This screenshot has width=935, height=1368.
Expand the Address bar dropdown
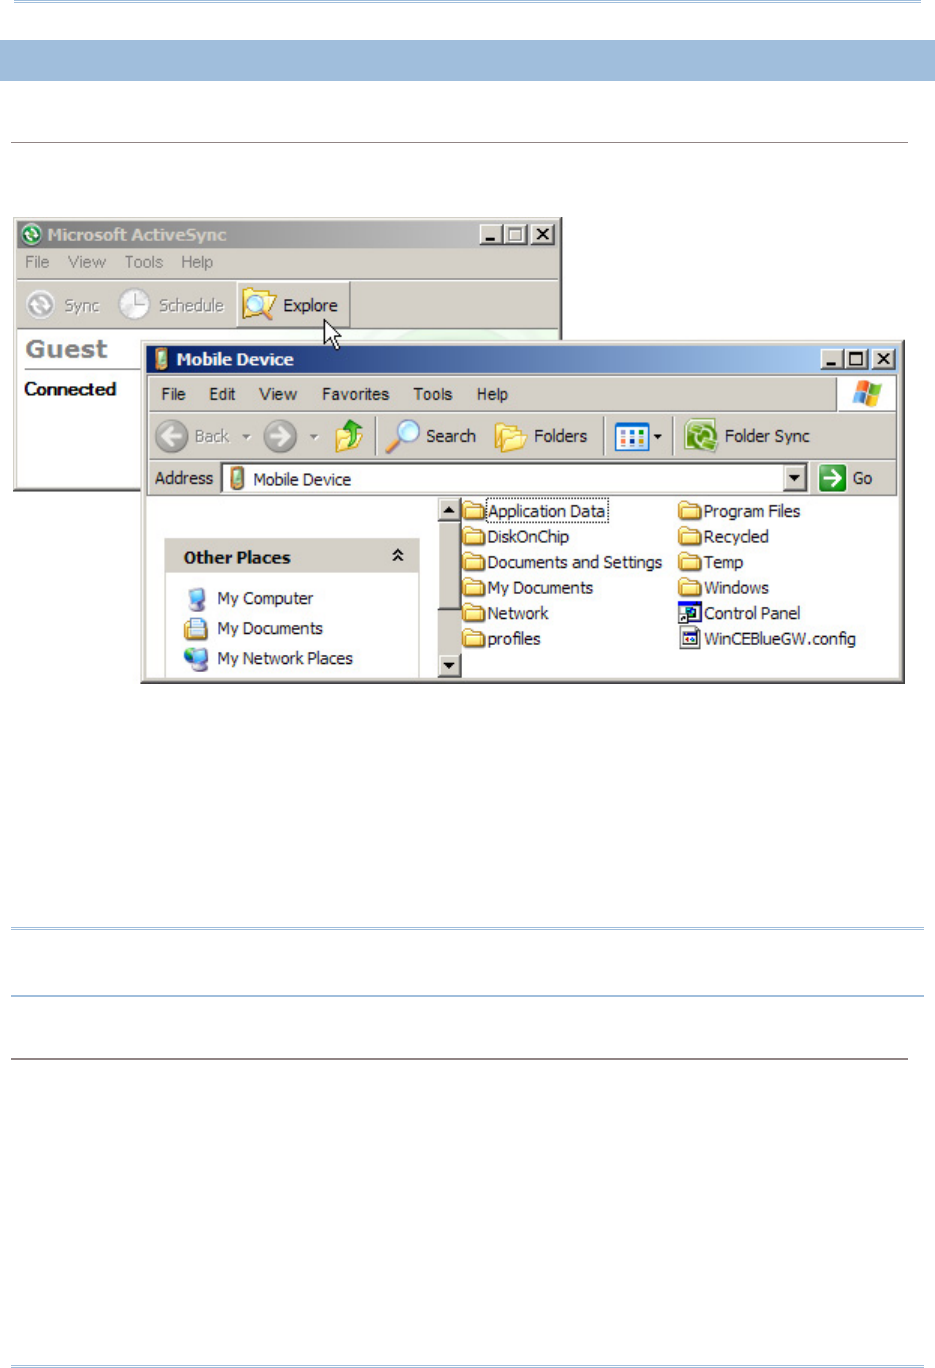click(795, 478)
